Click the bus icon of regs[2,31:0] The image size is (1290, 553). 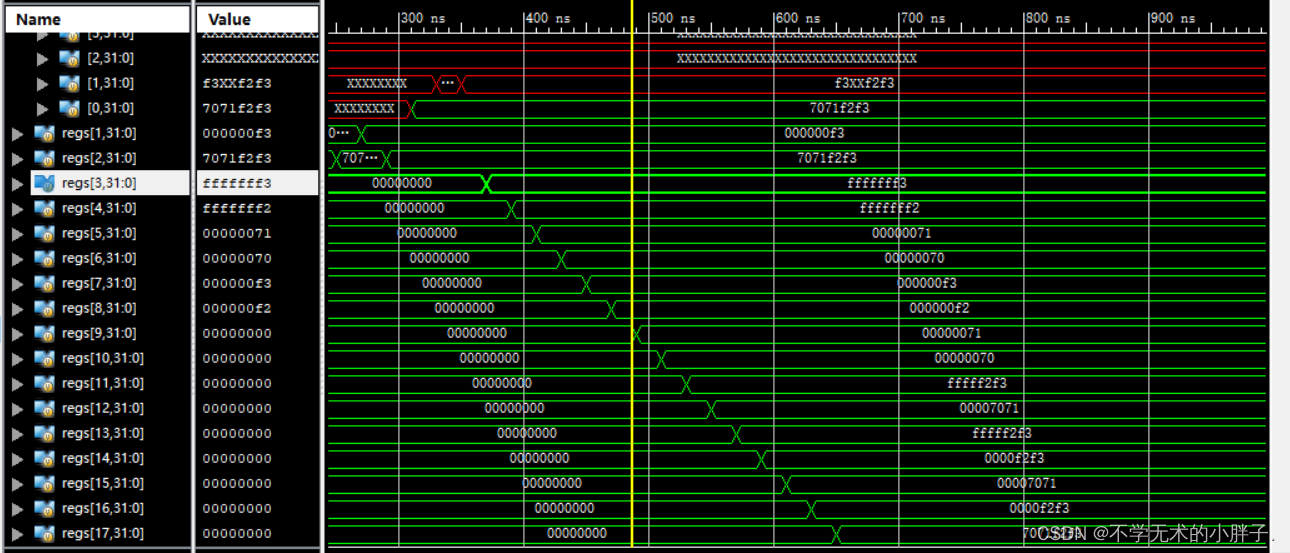[x=44, y=158]
